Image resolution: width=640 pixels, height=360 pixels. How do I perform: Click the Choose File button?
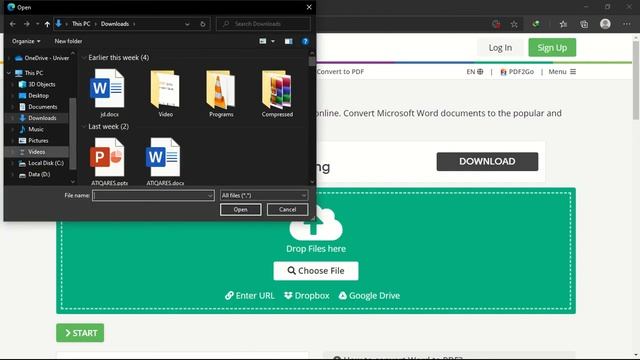pos(316,271)
